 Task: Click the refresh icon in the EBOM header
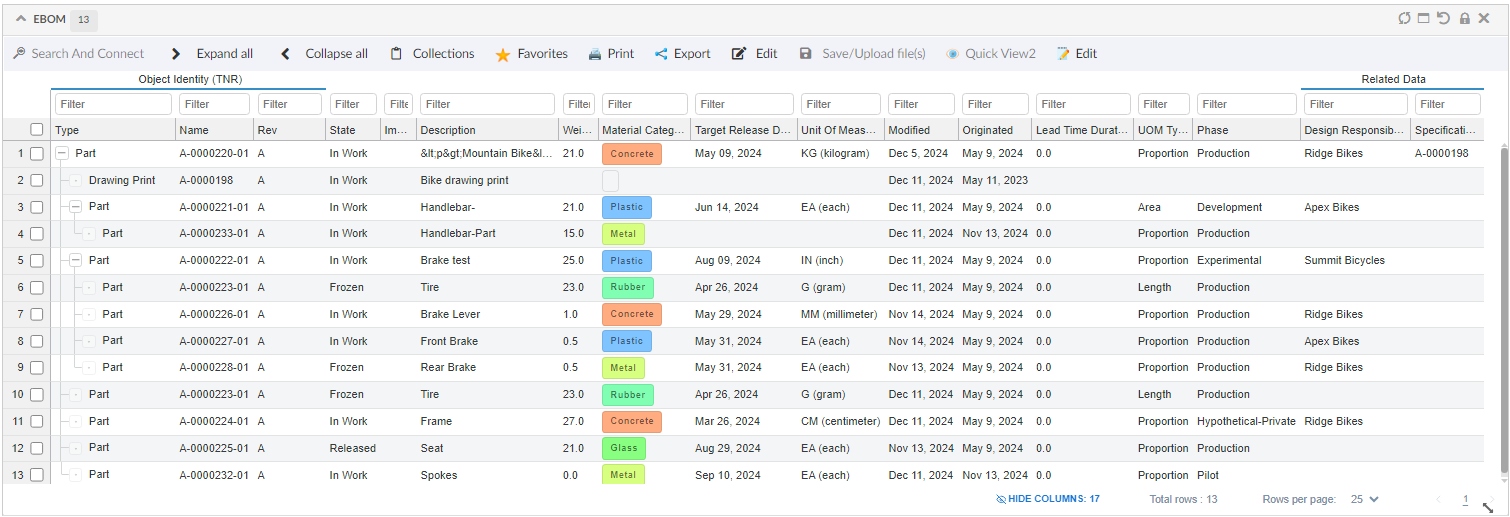click(x=1404, y=18)
